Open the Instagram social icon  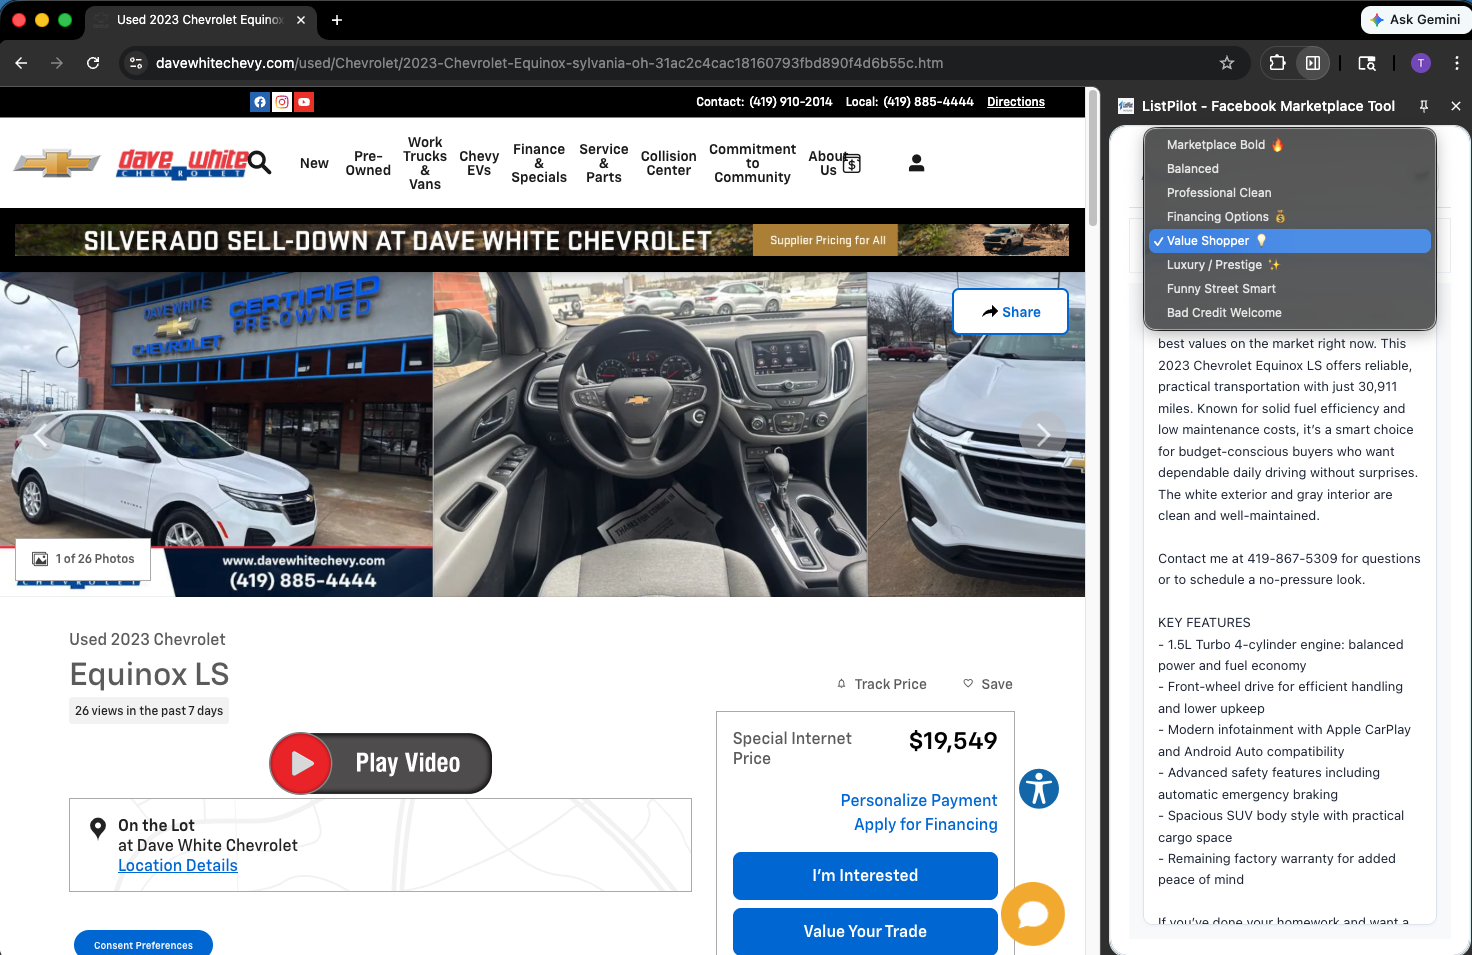(x=282, y=102)
